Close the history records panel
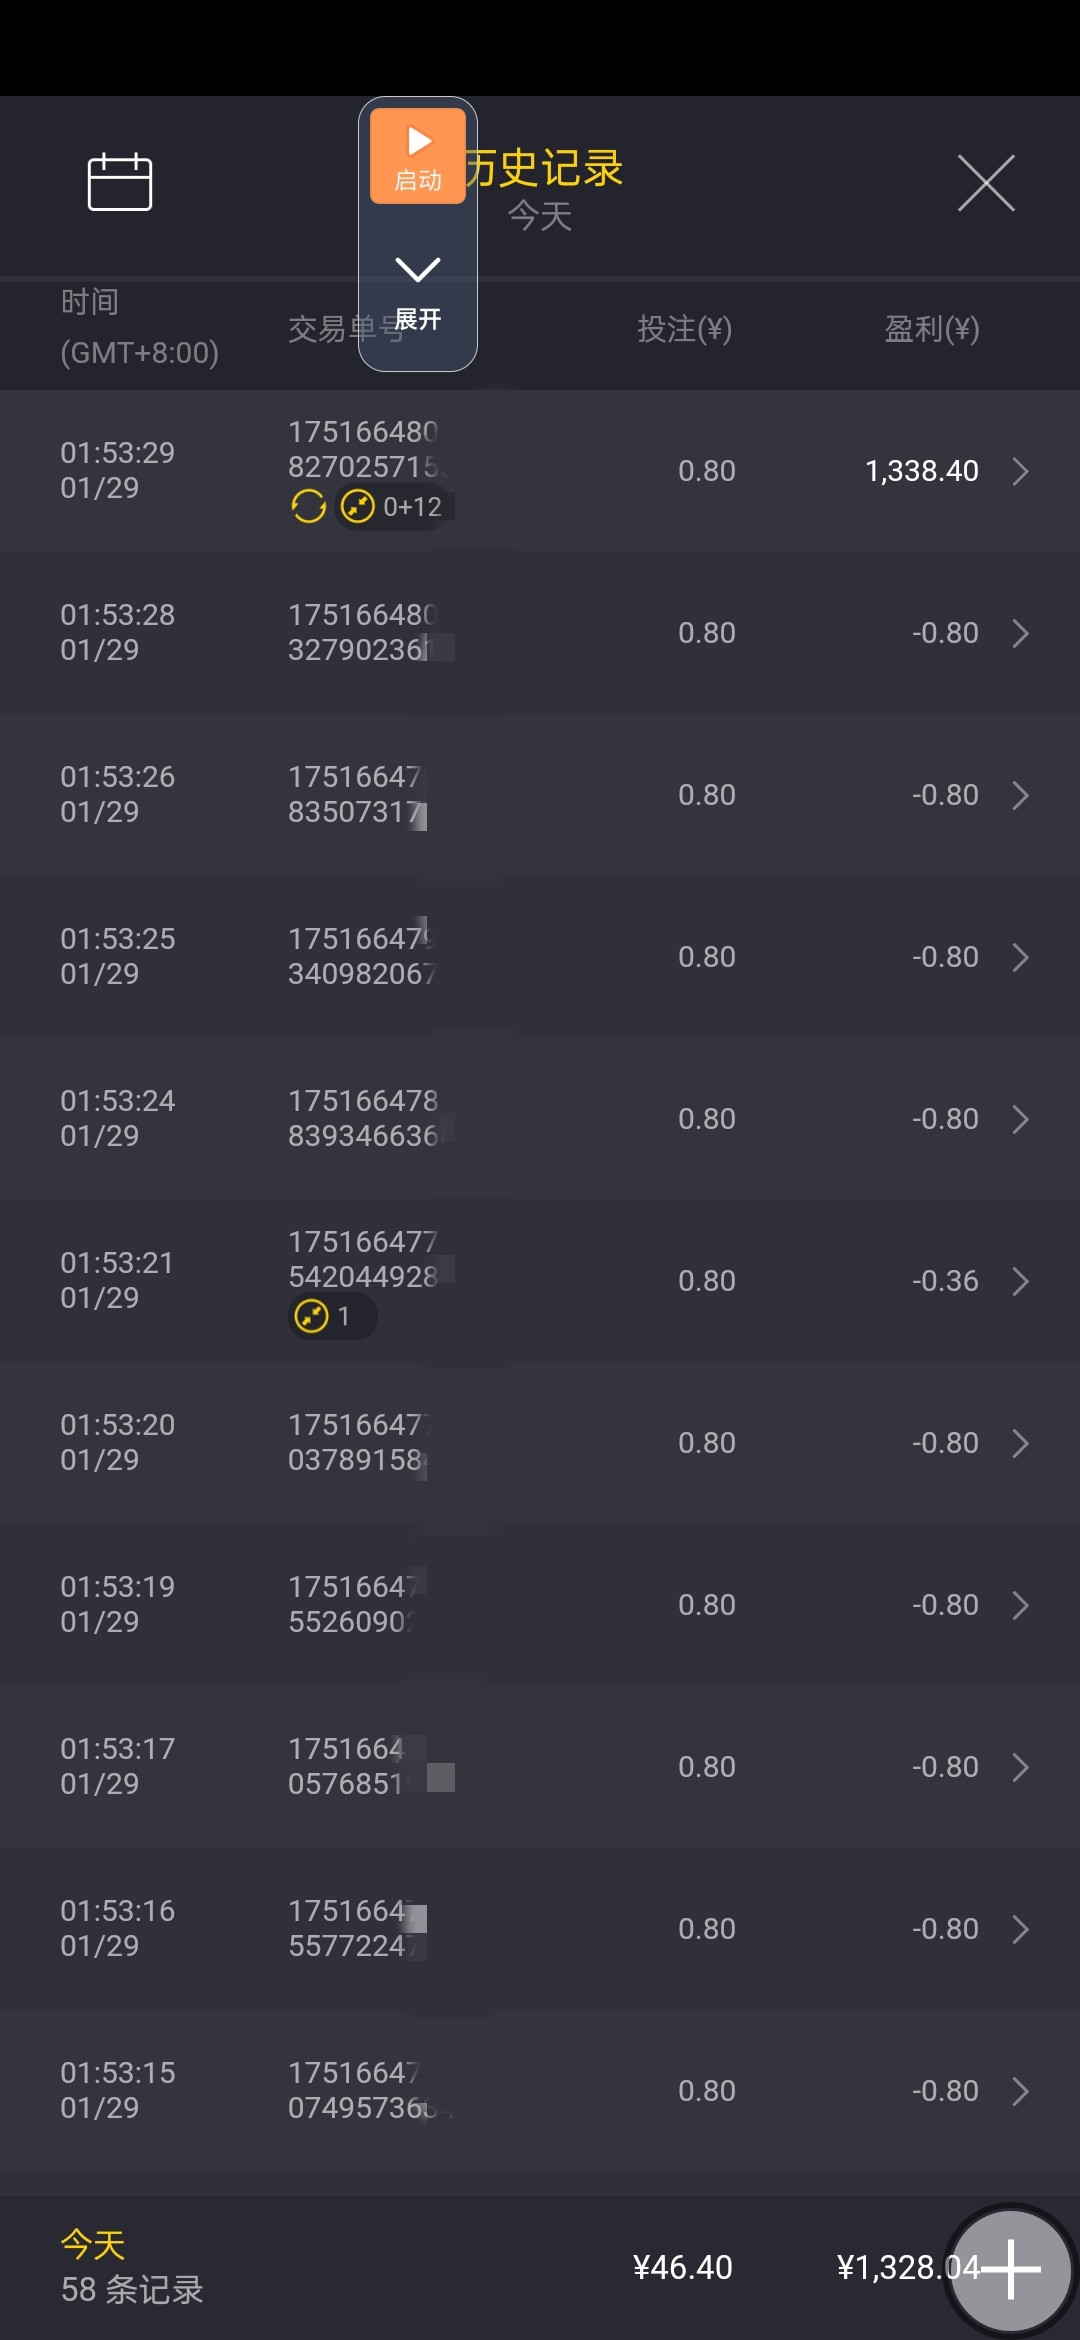 point(986,183)
